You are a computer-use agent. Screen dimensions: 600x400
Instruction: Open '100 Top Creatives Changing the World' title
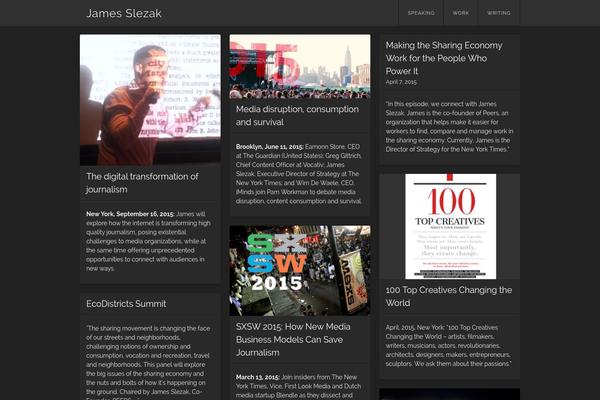point(448,296)
